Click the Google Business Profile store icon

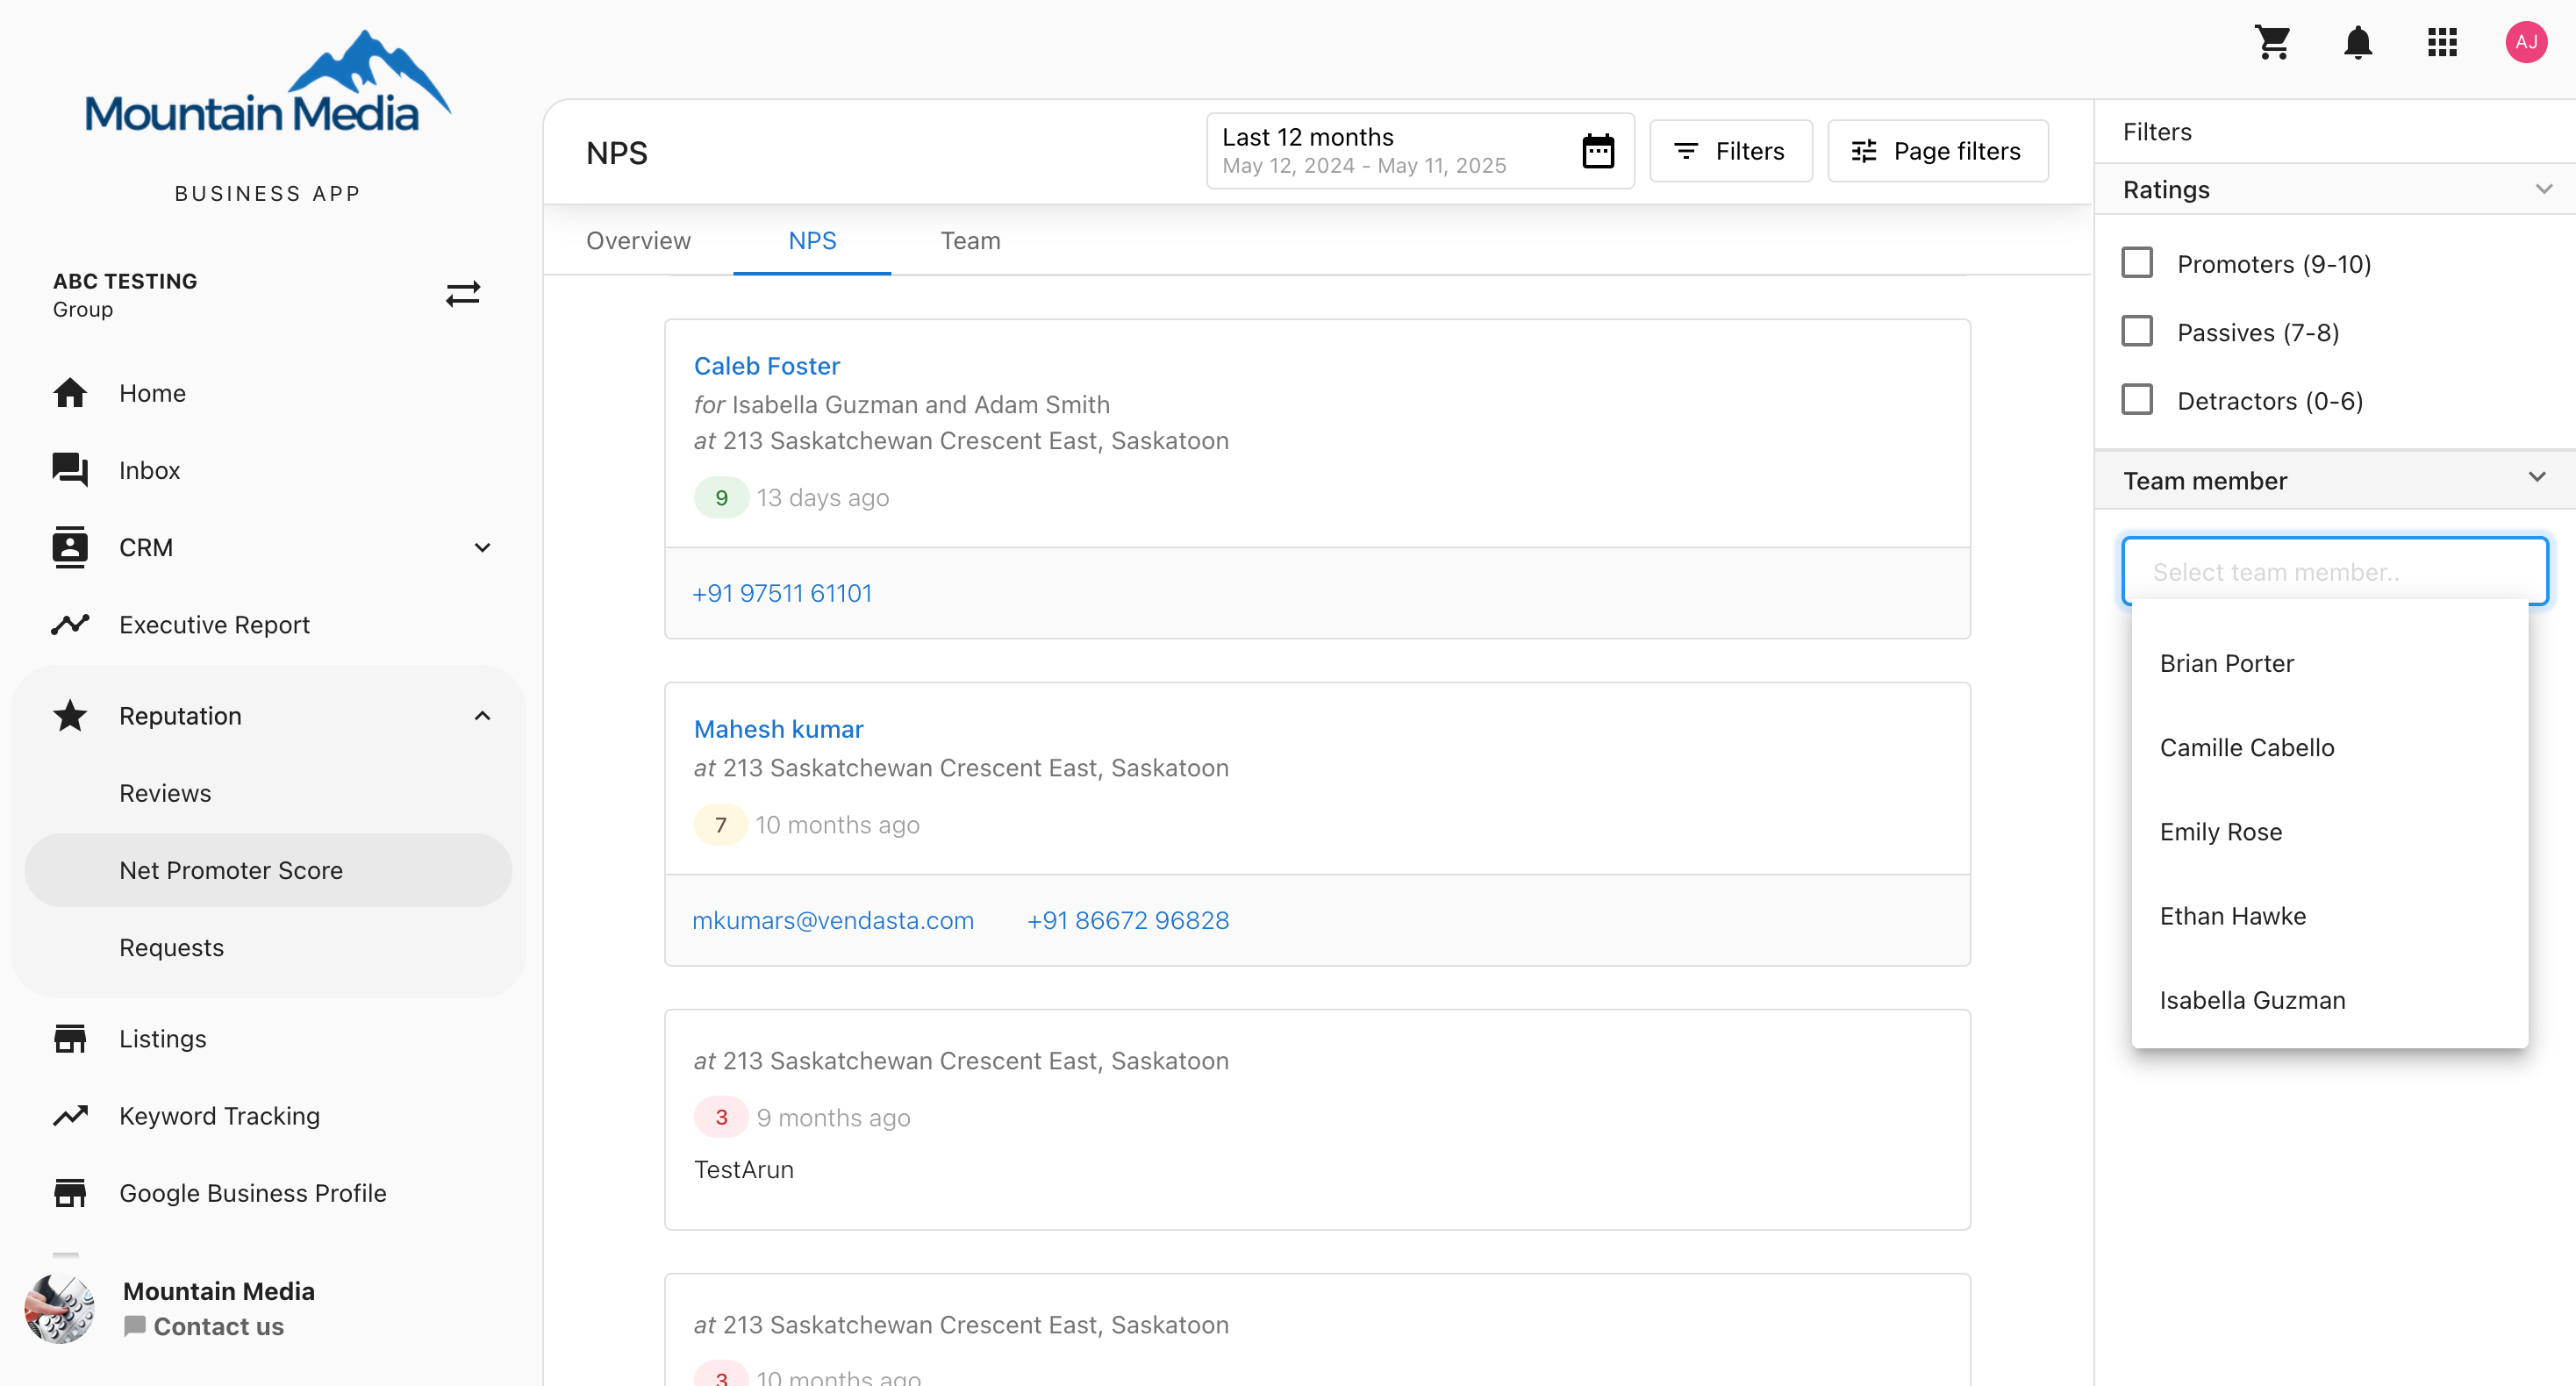click(70, 1193)
